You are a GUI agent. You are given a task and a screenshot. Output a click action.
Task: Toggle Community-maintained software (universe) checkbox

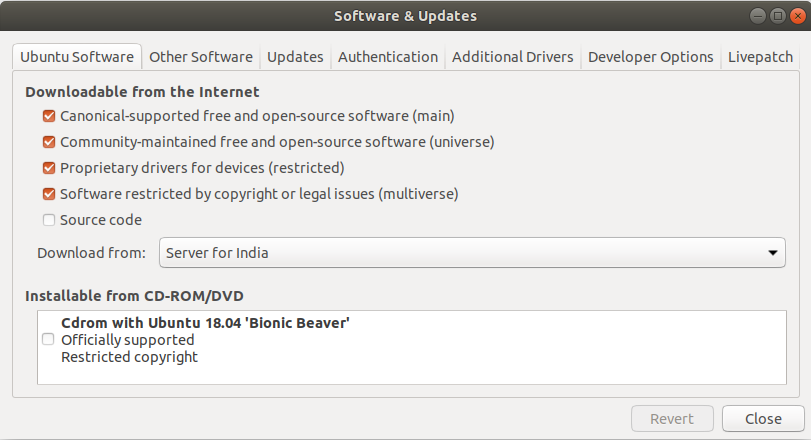49,142
